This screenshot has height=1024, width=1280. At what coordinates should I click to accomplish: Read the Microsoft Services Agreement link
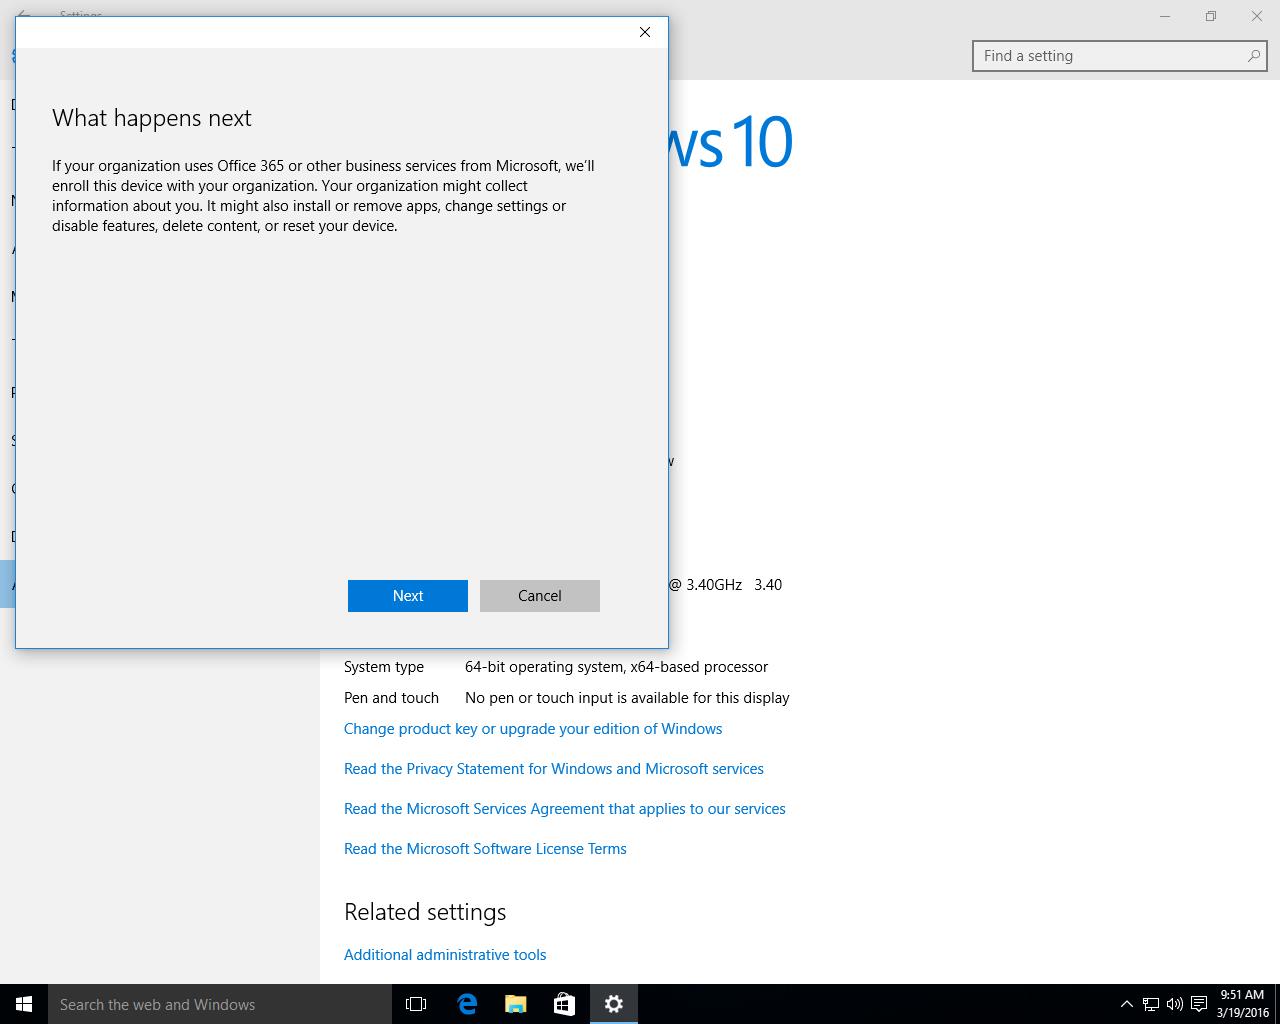[x=565, y=809]
